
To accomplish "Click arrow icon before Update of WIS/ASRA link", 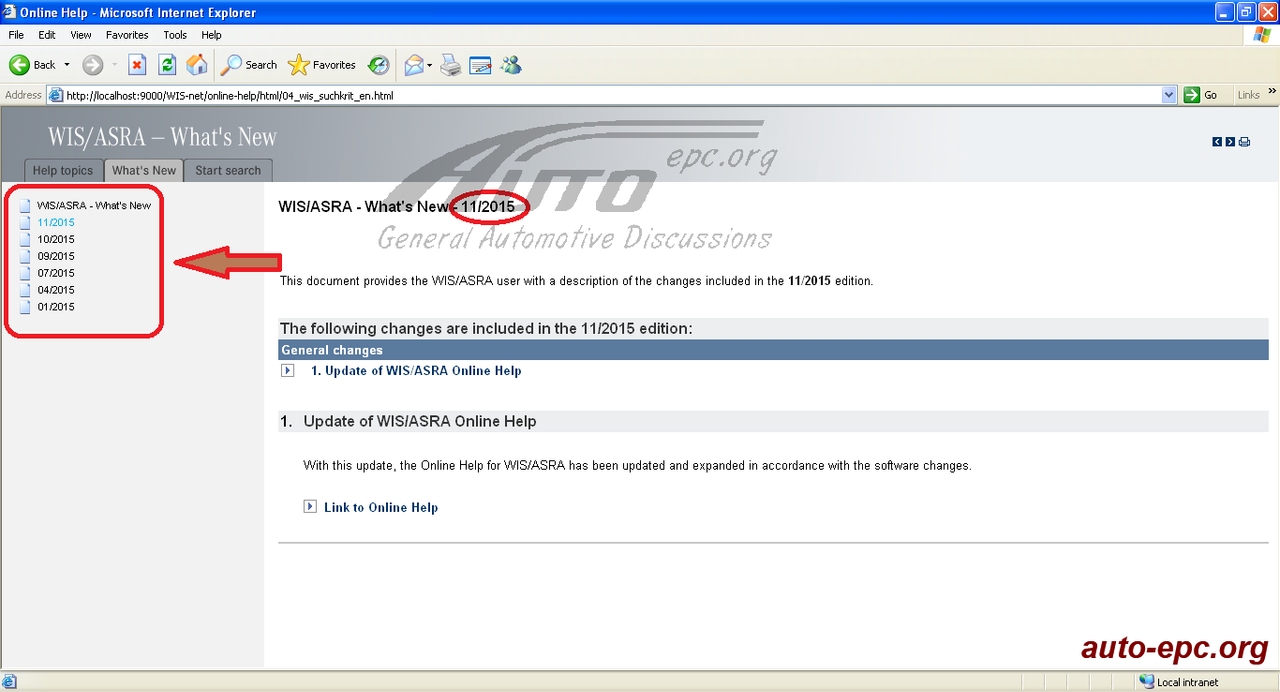I will [288, 371].
